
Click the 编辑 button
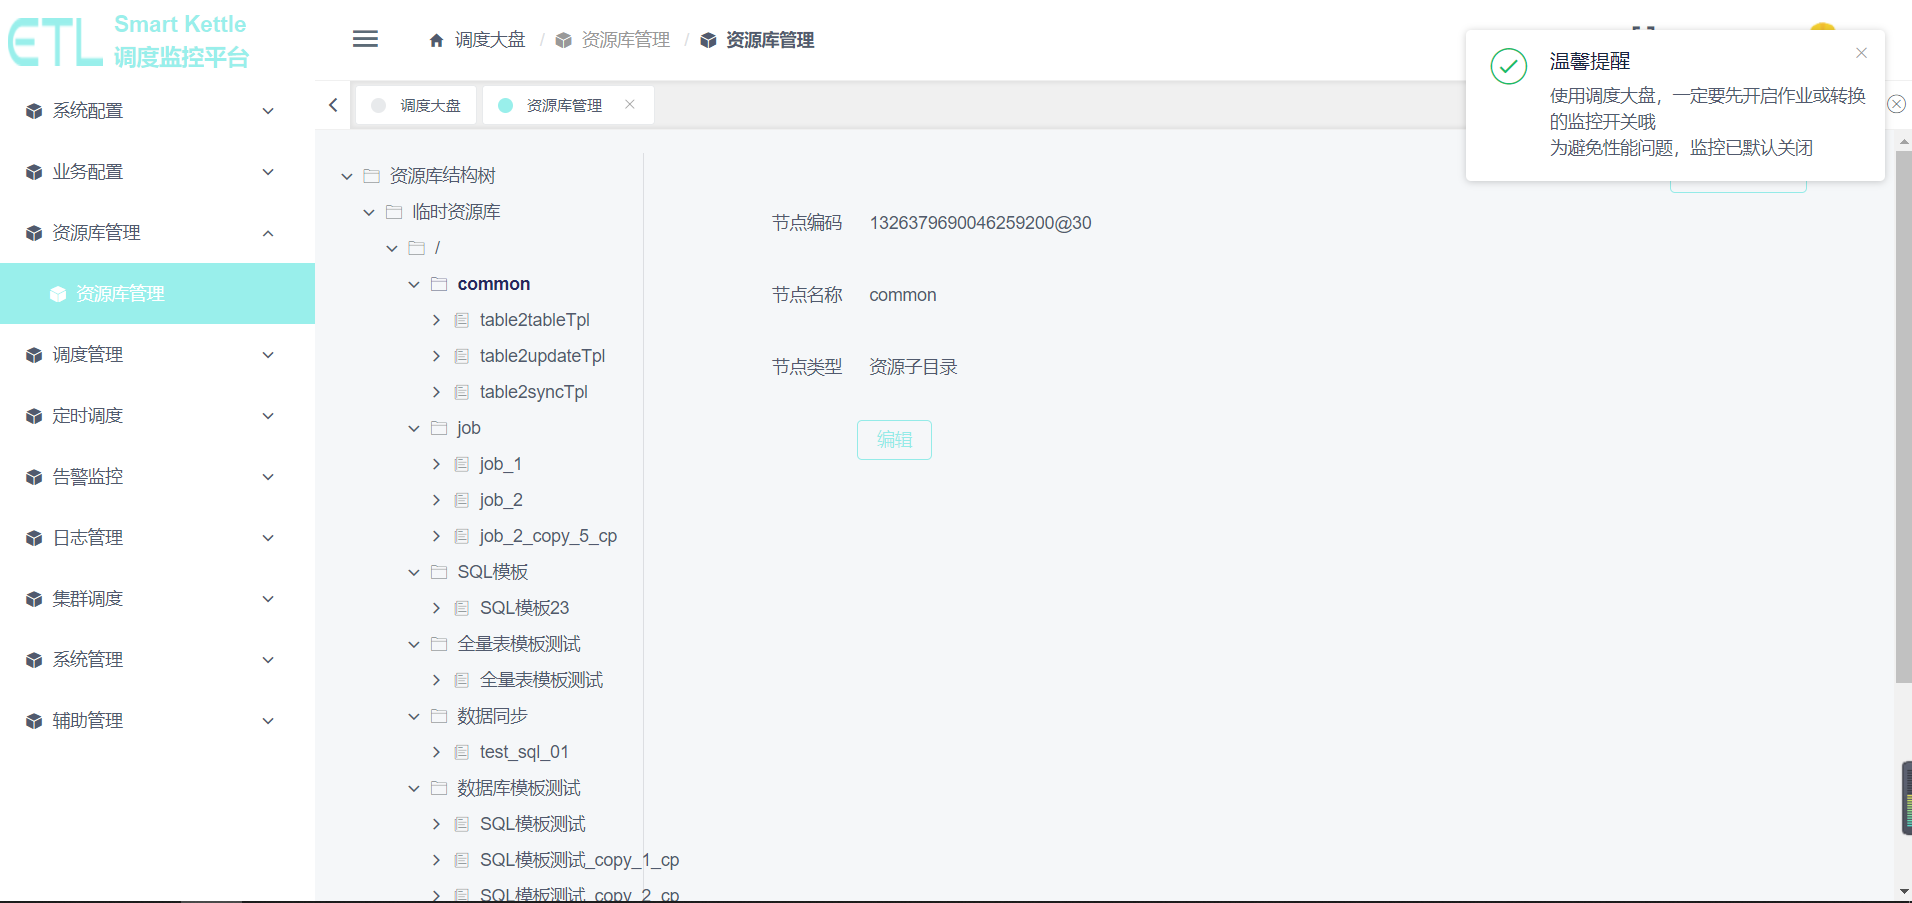click(893, 440)
